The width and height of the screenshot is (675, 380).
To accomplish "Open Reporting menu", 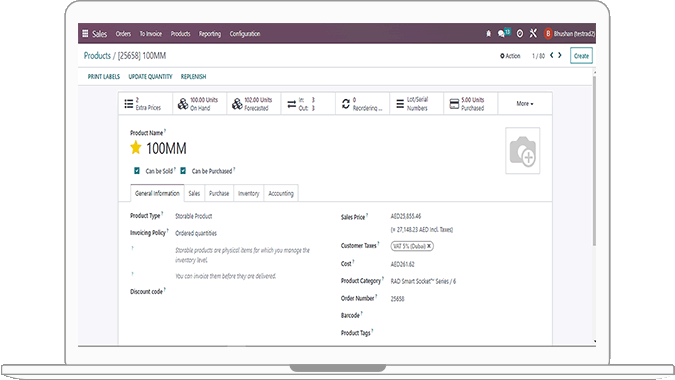I will [x=210, y=34].
